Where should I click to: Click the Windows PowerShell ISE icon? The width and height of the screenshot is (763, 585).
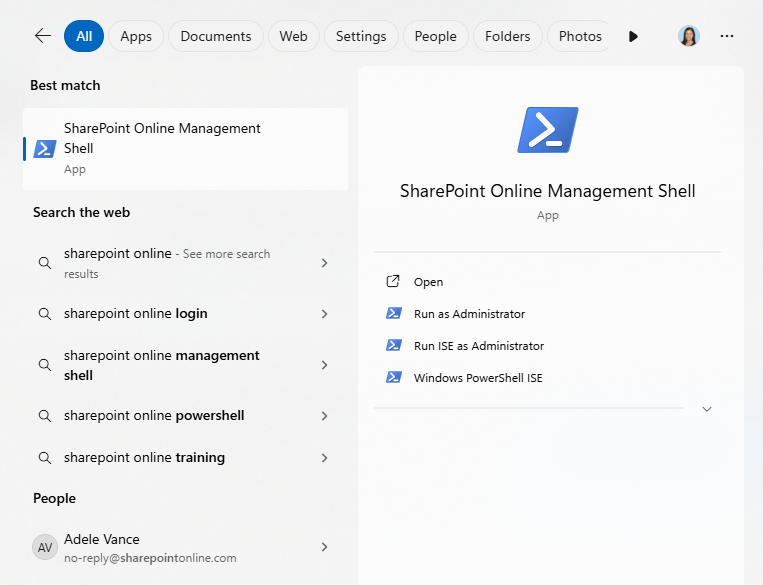394,377
